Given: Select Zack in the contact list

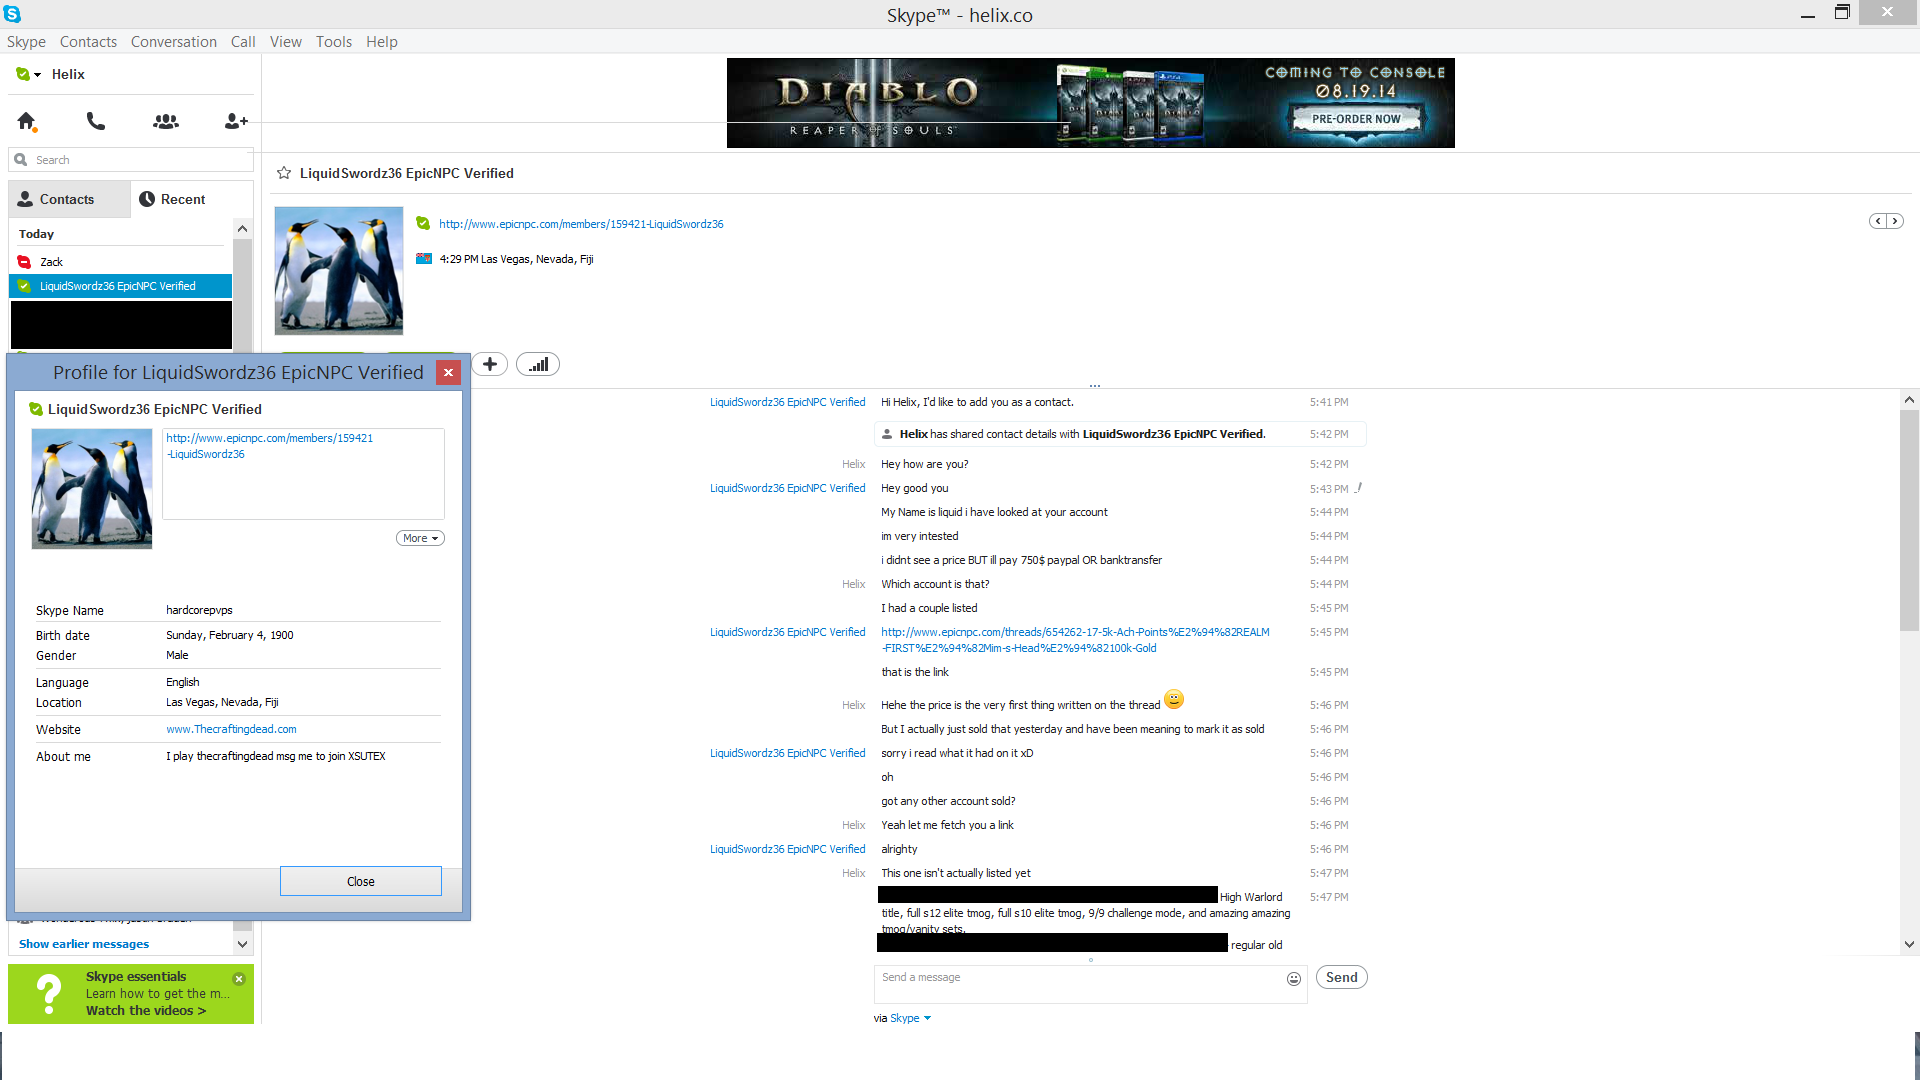Looking at the screenshot, I should [120, 262].
